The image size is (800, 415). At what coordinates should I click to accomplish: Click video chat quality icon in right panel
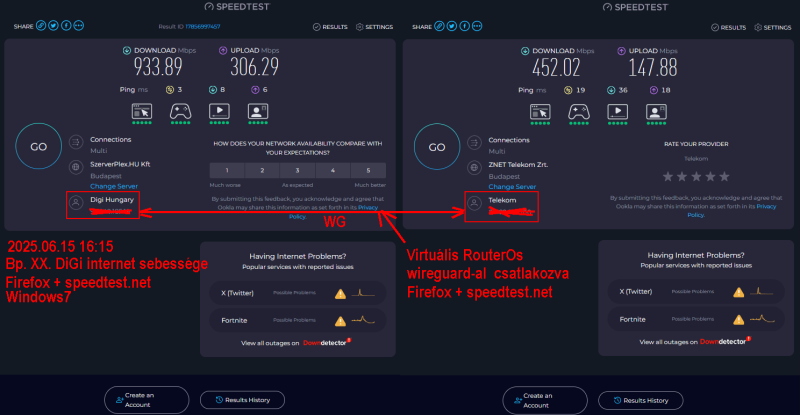point(657,113)
